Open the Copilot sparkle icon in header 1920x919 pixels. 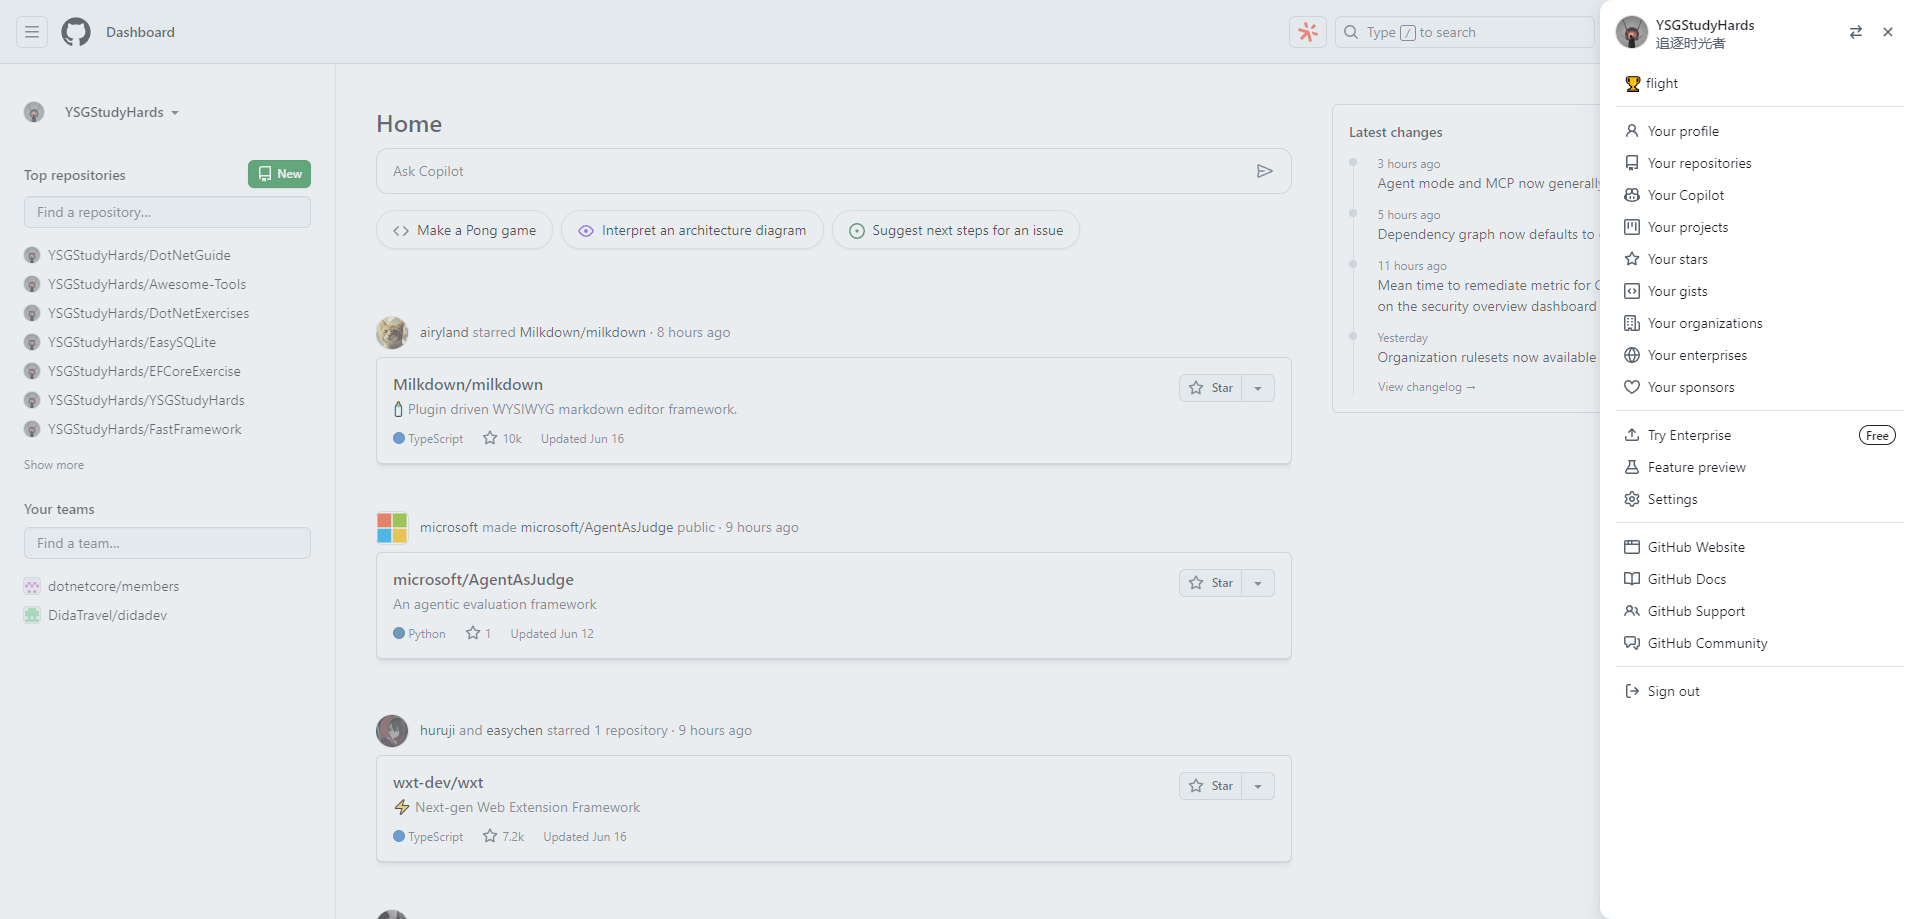click(1307, 32)
